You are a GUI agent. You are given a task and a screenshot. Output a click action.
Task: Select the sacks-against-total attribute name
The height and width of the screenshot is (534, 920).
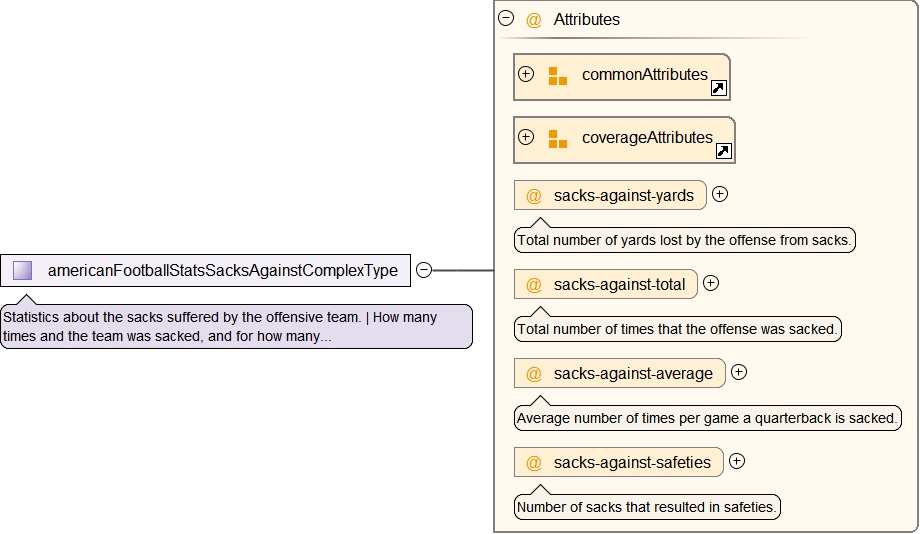619,284
